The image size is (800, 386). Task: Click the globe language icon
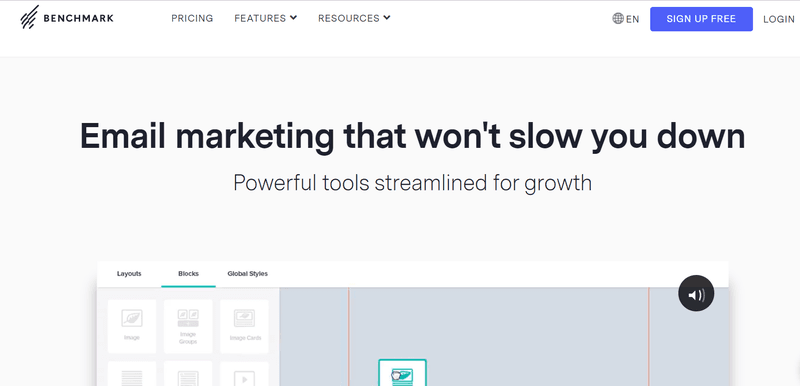(618, 19)
